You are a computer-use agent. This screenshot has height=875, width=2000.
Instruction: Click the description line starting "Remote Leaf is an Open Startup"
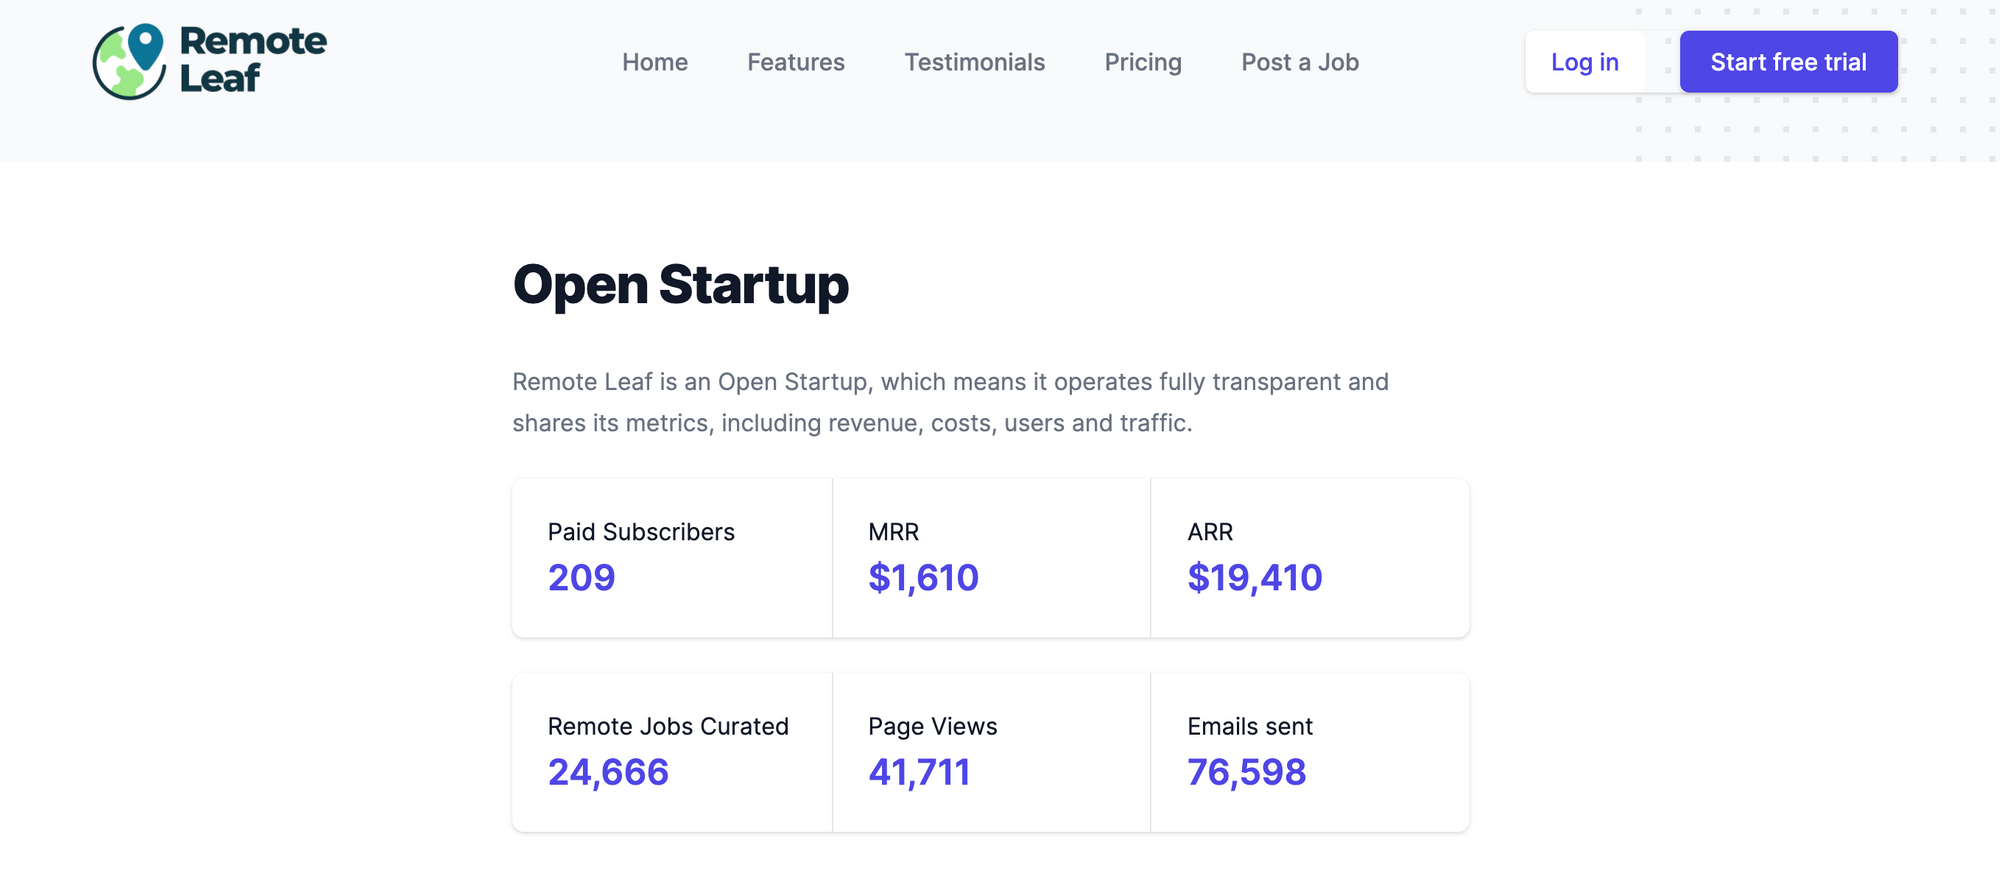point(951,382)
